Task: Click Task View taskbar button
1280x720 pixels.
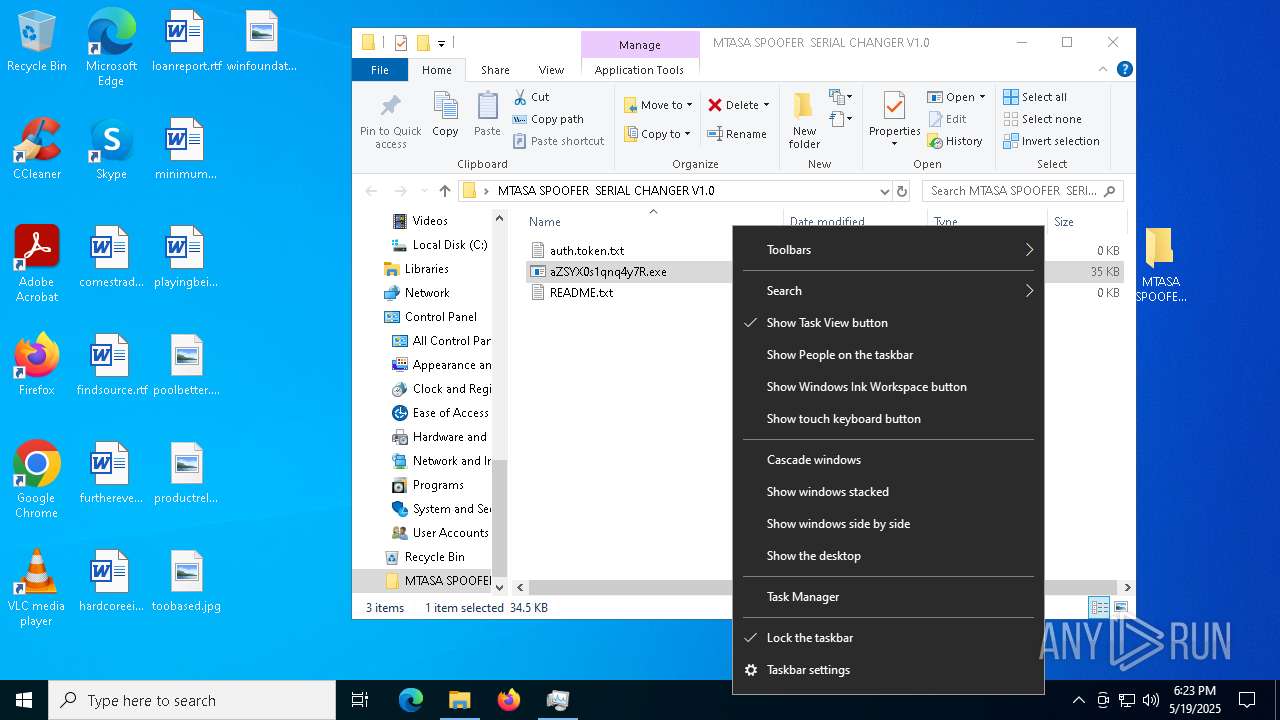Action: point(360,700)
